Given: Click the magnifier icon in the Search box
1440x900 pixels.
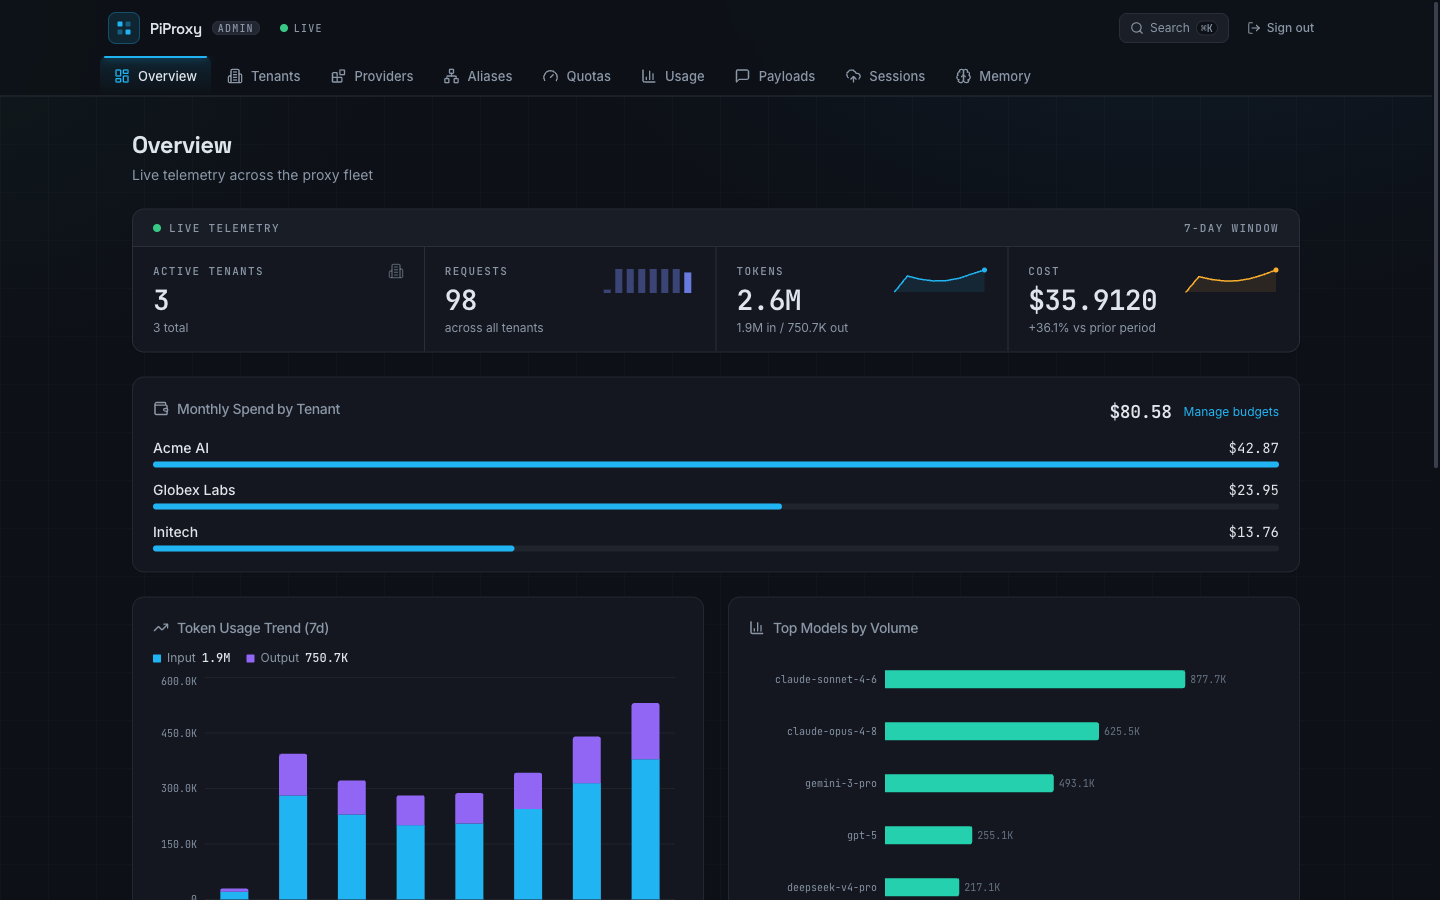Looking at the screenshot, I should (x=1137, y=28).
